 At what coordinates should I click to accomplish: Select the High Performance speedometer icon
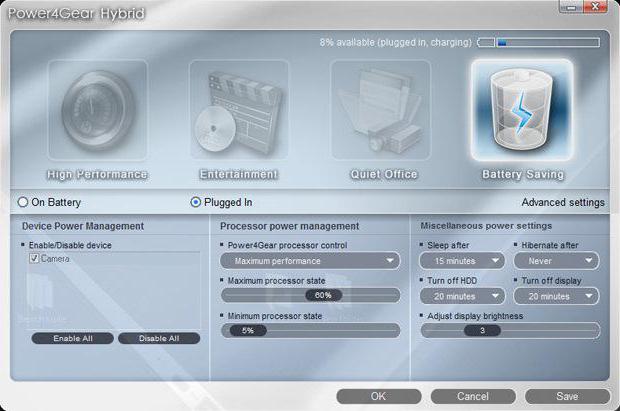pyautogui.click(x=97, y=110)
